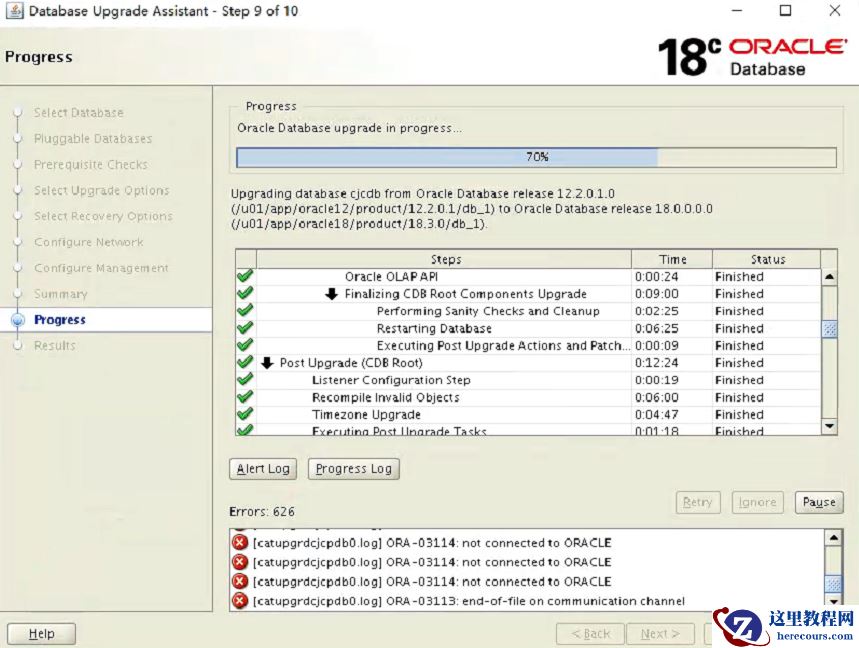This screenshot has width=859, height=648.
Task: Select the Oracle OLAP API row text
Action: coord(391,277)
